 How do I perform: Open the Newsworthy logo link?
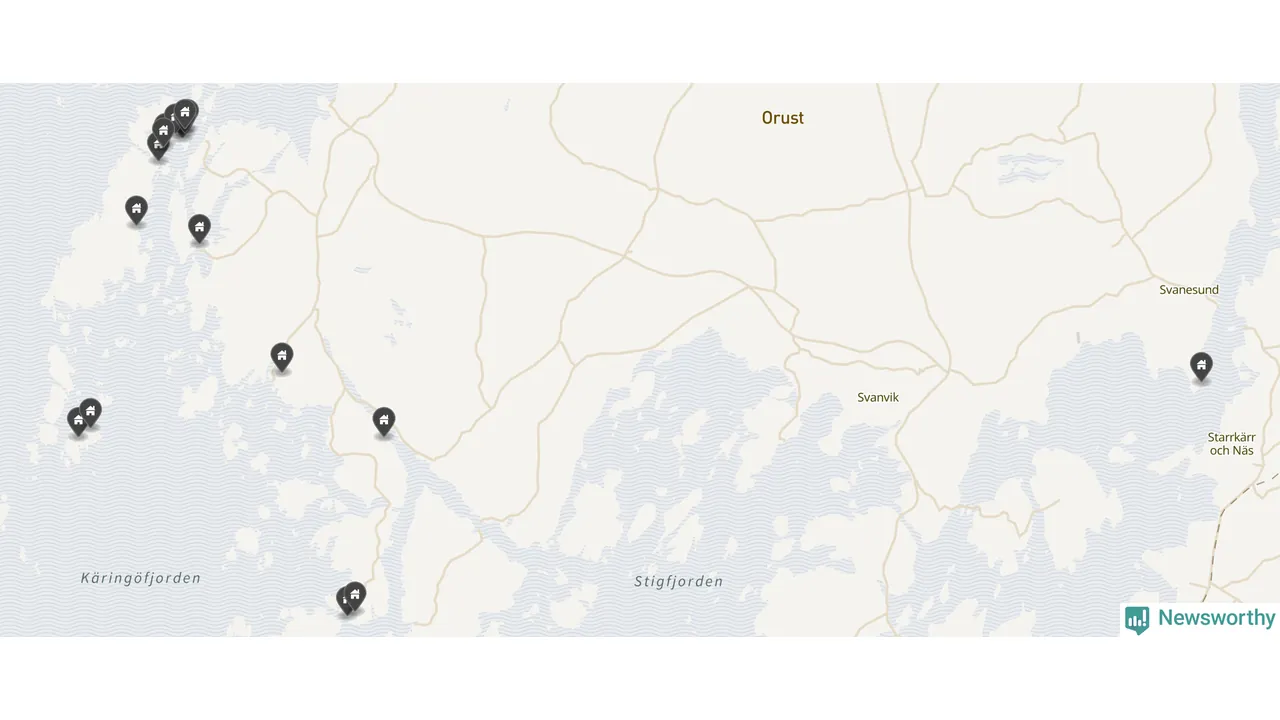click(1200, 619)
